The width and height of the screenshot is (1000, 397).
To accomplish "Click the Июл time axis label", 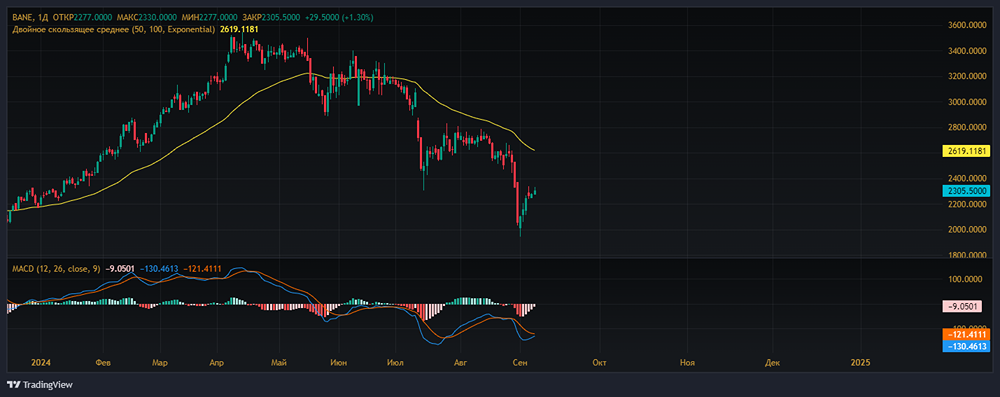I will pos(395,363).
